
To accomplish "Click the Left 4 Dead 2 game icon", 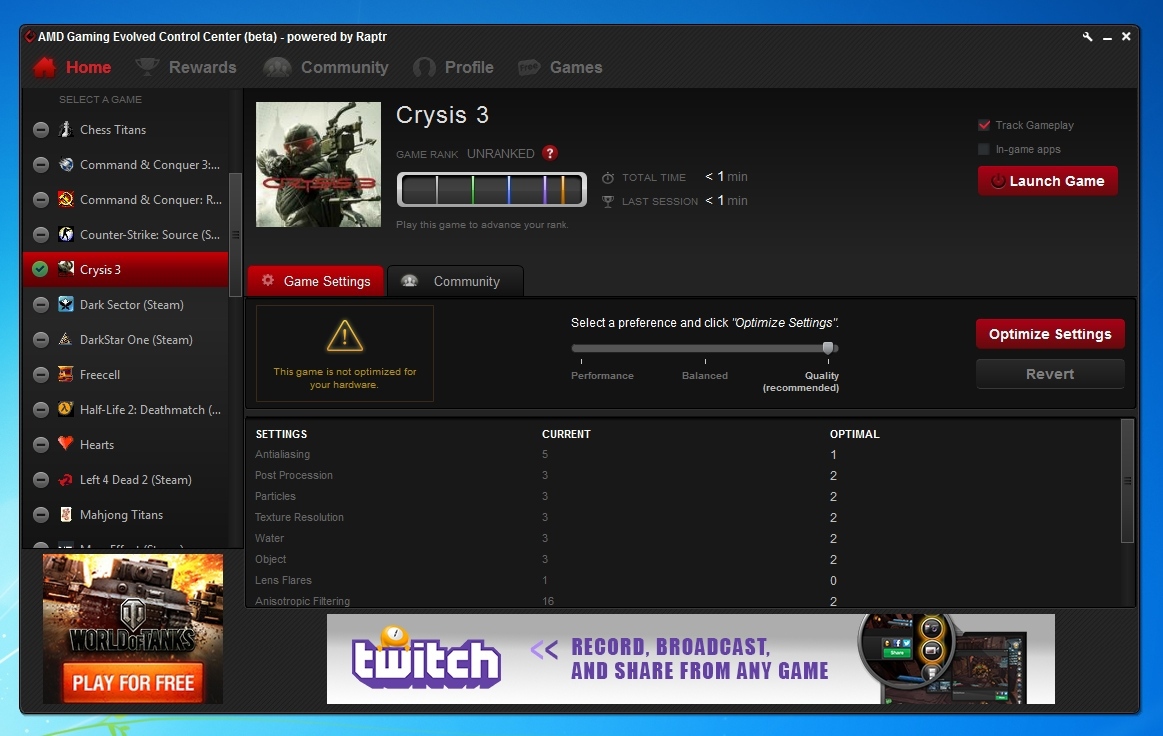I will tap(66, 479).
